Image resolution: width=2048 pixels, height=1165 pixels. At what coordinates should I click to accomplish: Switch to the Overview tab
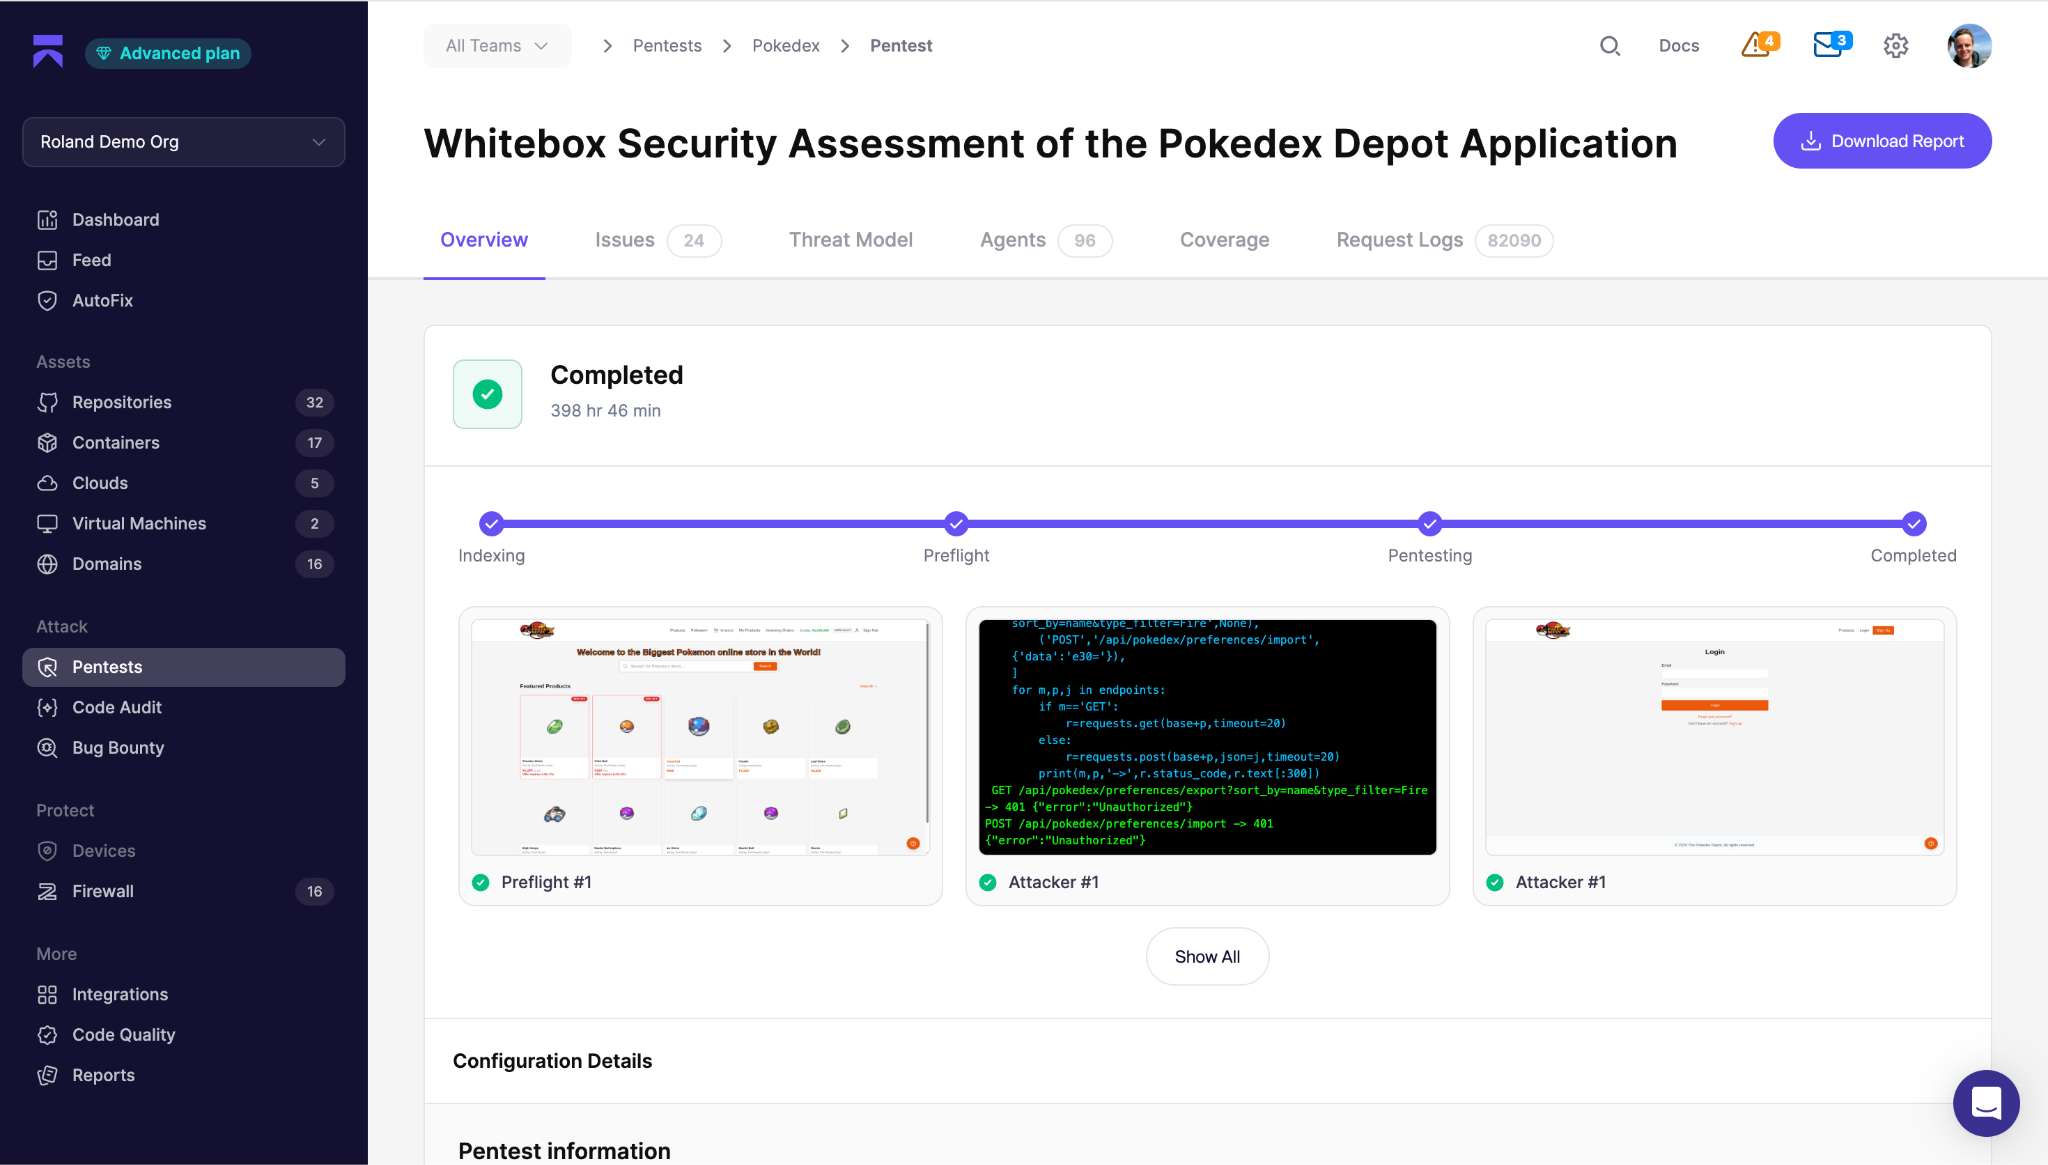tap(484, 240)
